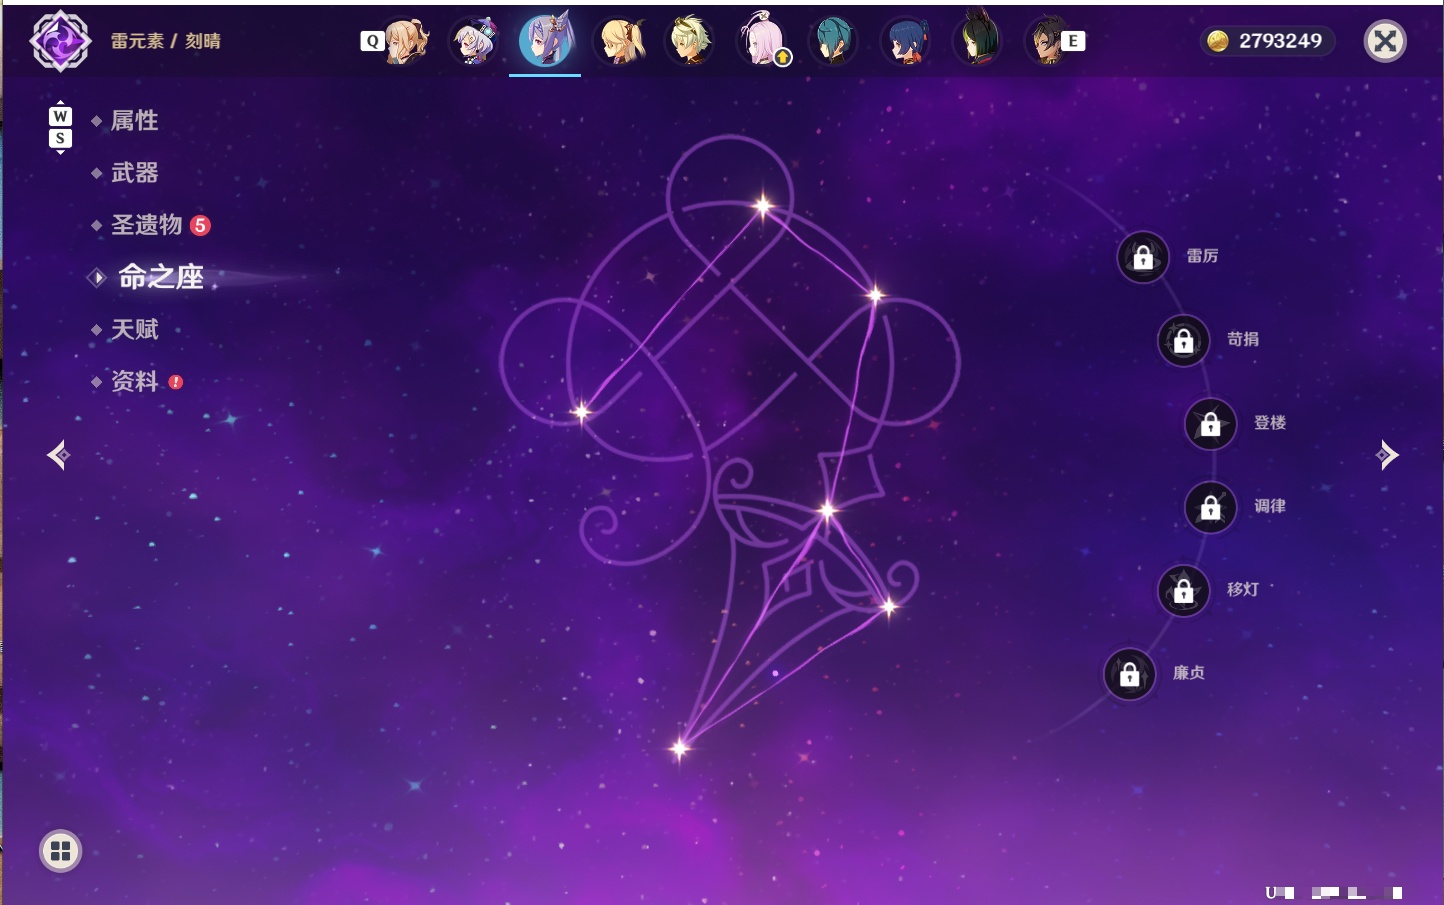The image size is (1444, 905).
Task: Open the 武器 weapon menu
Action: pos(134,172)
